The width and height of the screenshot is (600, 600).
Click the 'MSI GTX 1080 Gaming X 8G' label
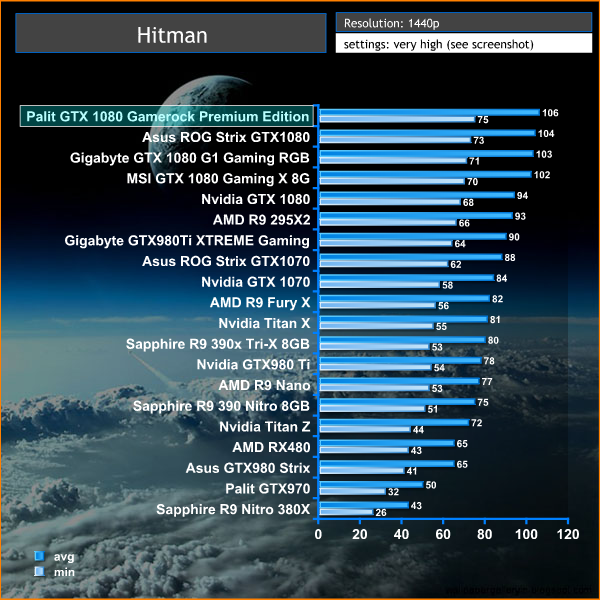click(x=218, y=179)
